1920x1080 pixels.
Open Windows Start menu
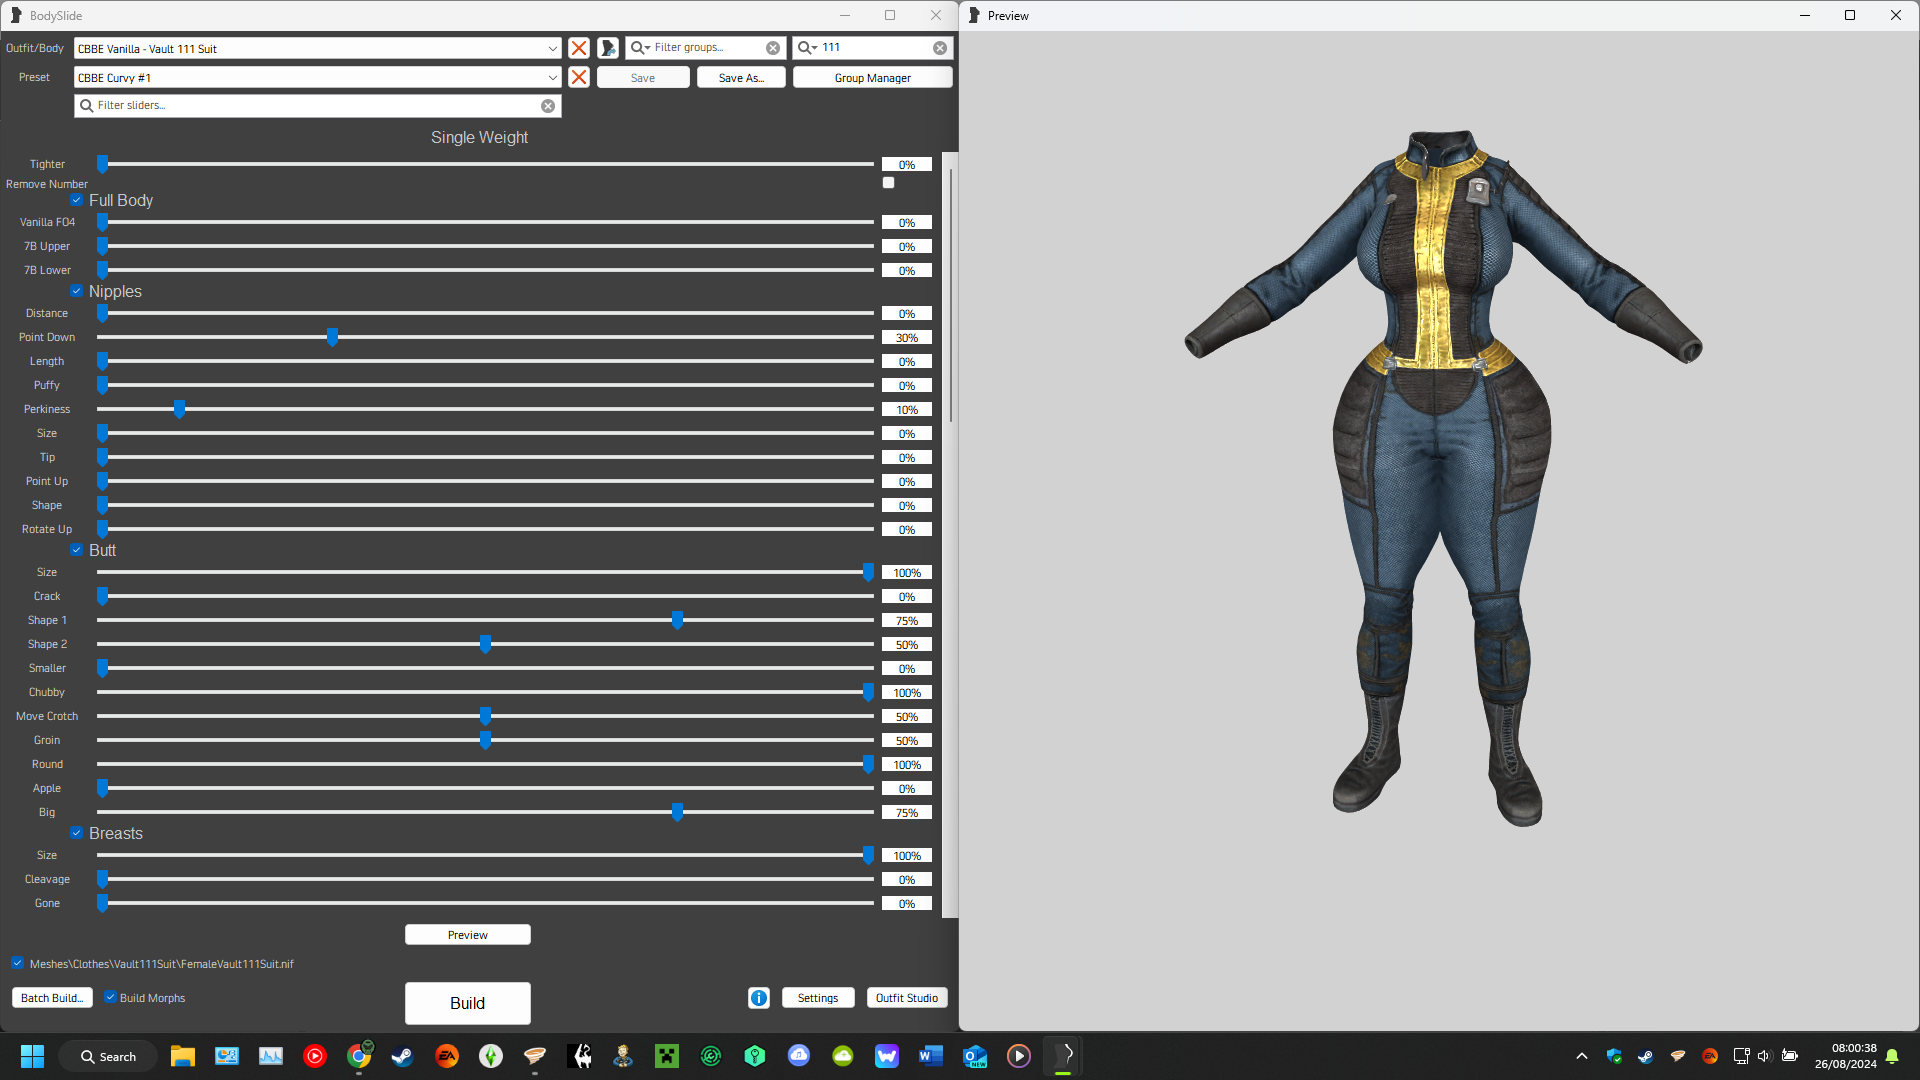click(32, 1056)
